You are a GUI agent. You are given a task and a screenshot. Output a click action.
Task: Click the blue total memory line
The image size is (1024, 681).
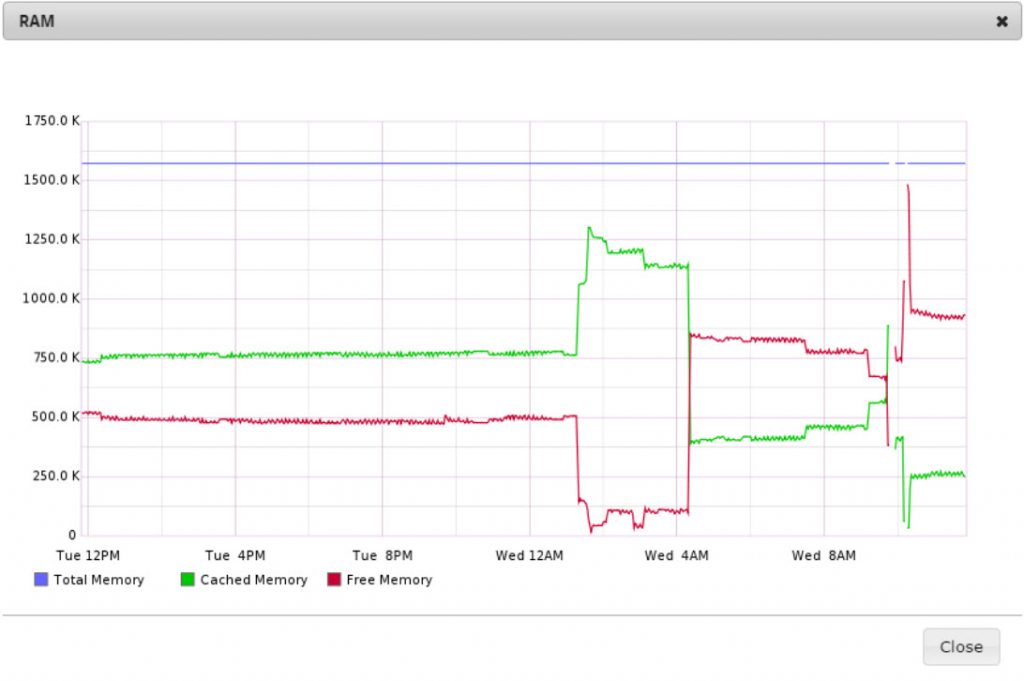(485, 163)
